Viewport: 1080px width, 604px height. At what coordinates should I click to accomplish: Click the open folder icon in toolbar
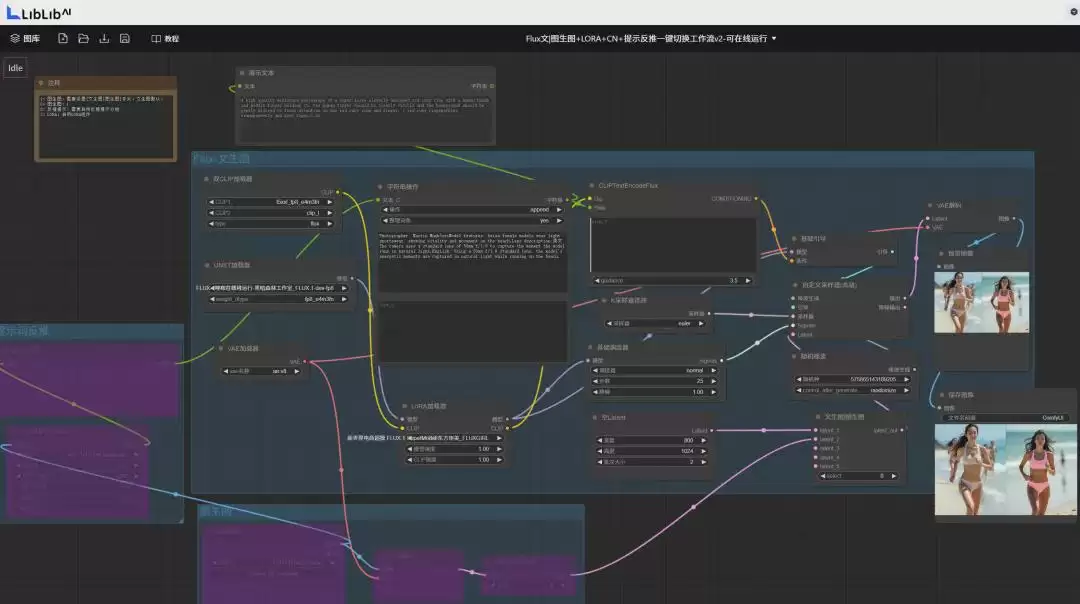tap(83, 39)
